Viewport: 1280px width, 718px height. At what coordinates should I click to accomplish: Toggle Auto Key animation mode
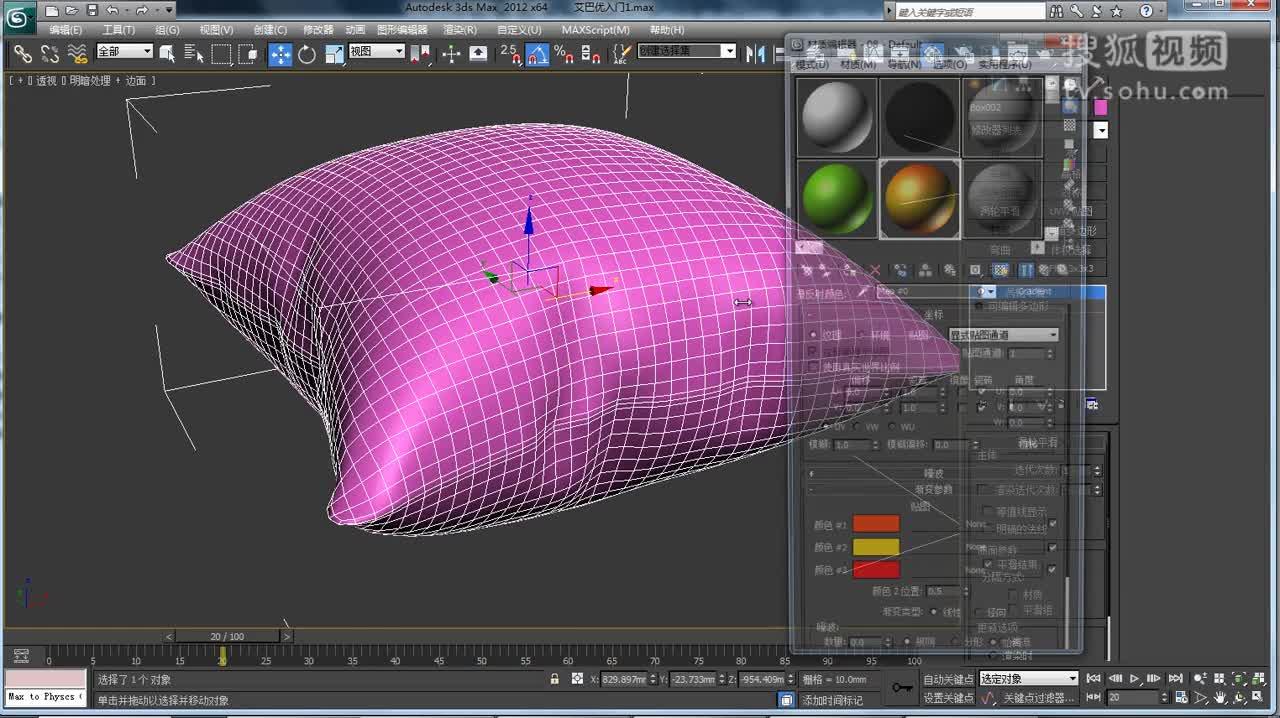pos(947,679)
